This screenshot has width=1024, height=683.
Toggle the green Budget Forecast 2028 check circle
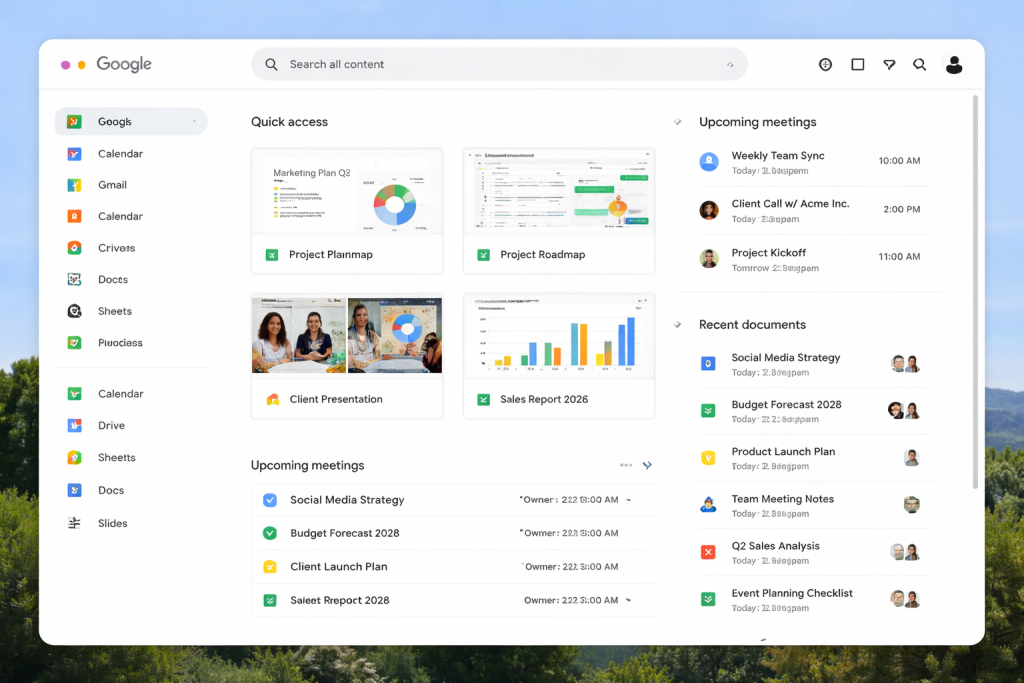point(270,533)
